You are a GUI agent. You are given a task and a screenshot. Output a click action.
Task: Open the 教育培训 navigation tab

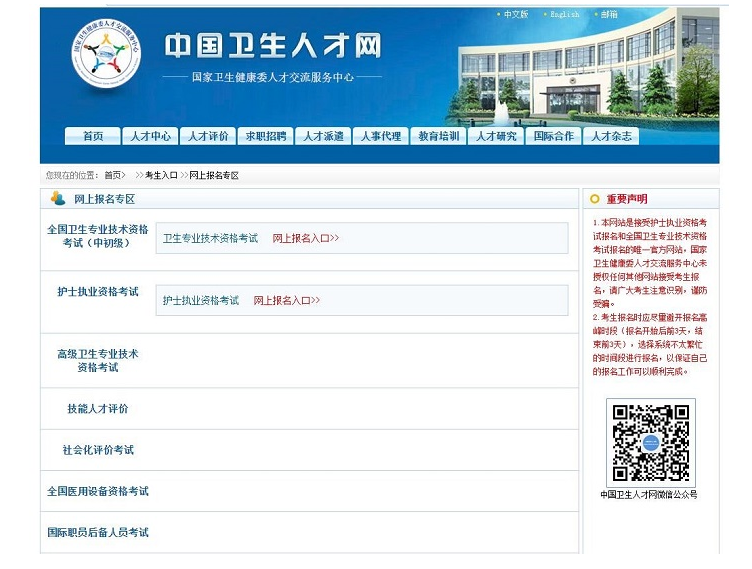coord(438,136)
